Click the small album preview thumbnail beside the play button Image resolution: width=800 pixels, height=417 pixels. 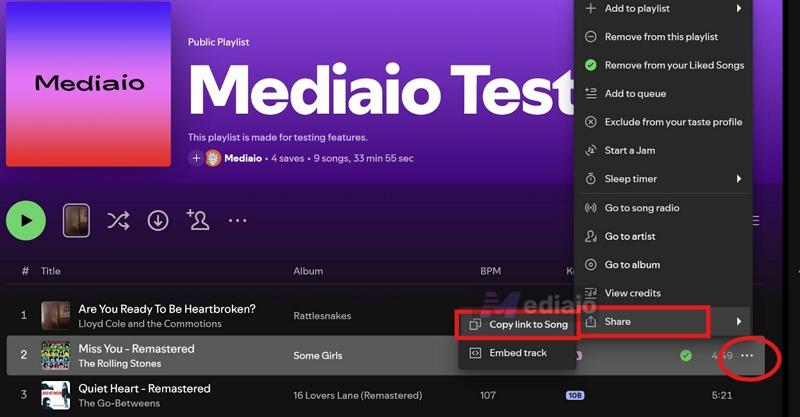click(77, 220)
